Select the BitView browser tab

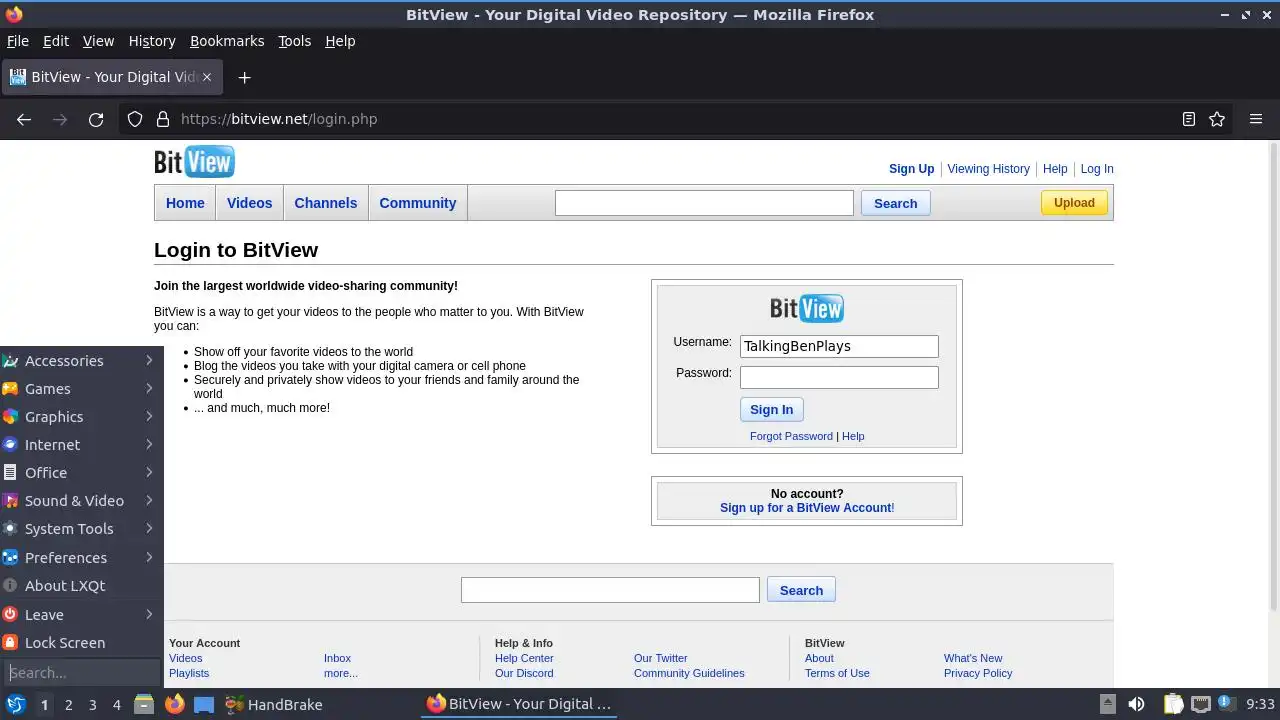tap(113, 77)
